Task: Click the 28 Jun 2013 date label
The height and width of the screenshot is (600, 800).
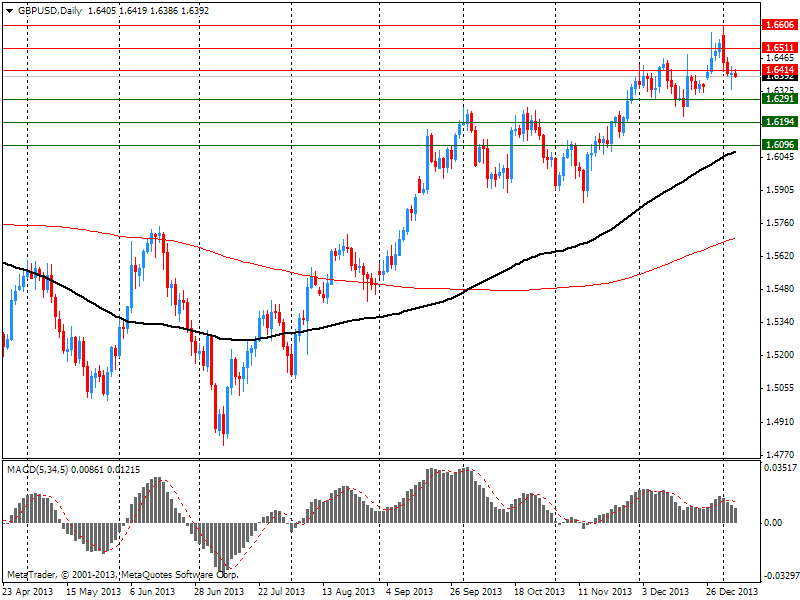Action: pos(219,592)
